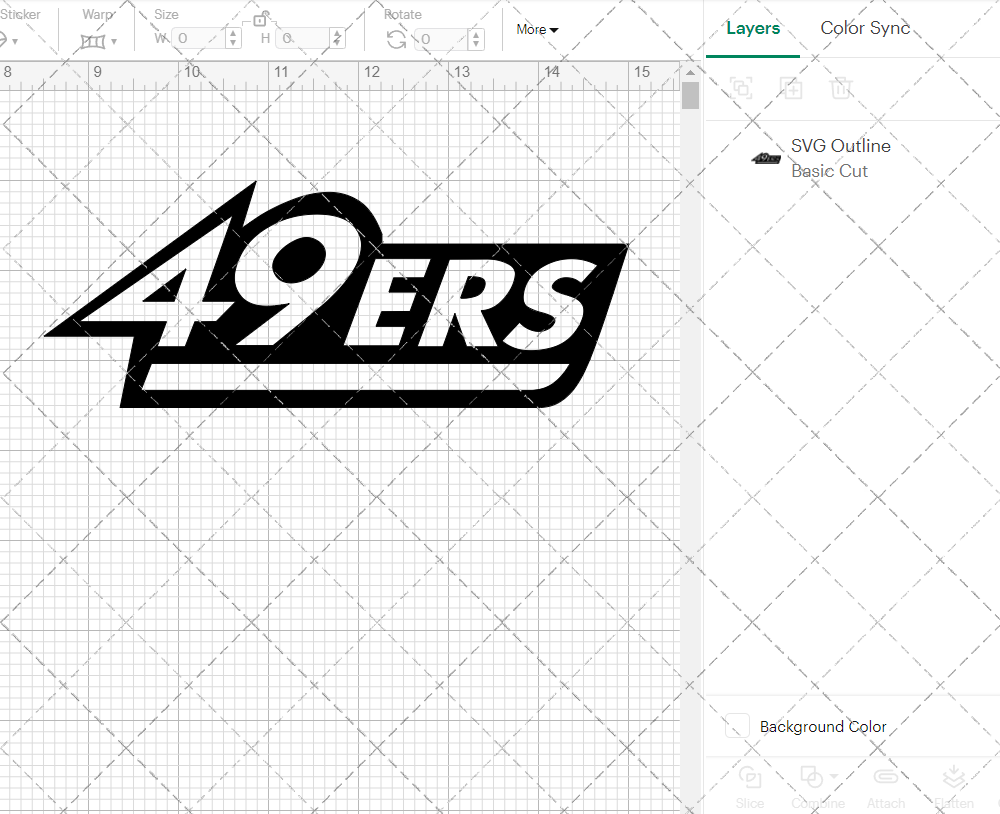Switch to the Color Sync tab
The width and height of the screenshot is (1000, 814).
tap(864, 28)
